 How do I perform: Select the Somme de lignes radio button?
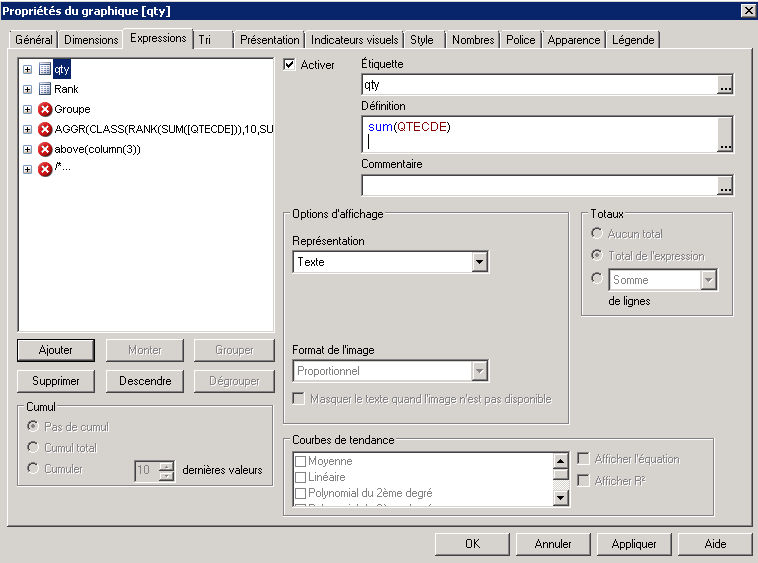click(597, 278)
